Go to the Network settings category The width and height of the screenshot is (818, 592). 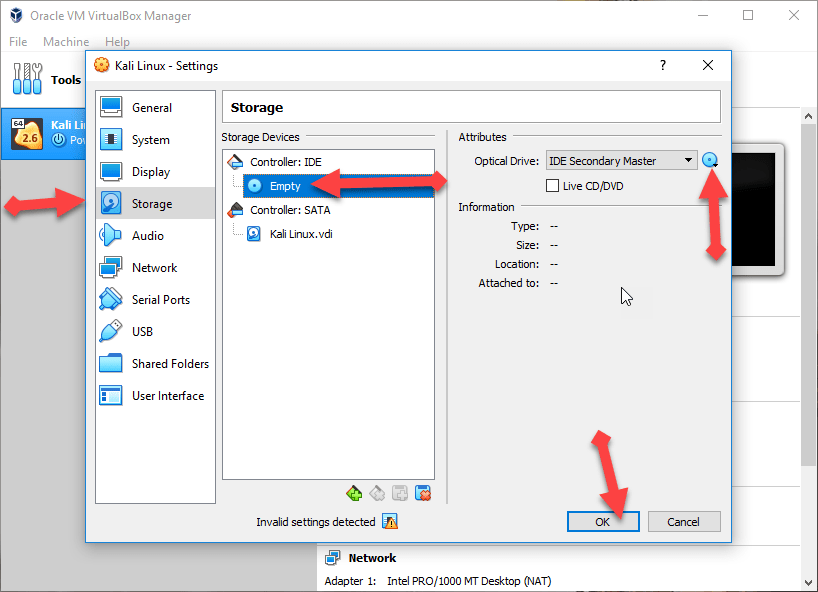tap(154, 268)
